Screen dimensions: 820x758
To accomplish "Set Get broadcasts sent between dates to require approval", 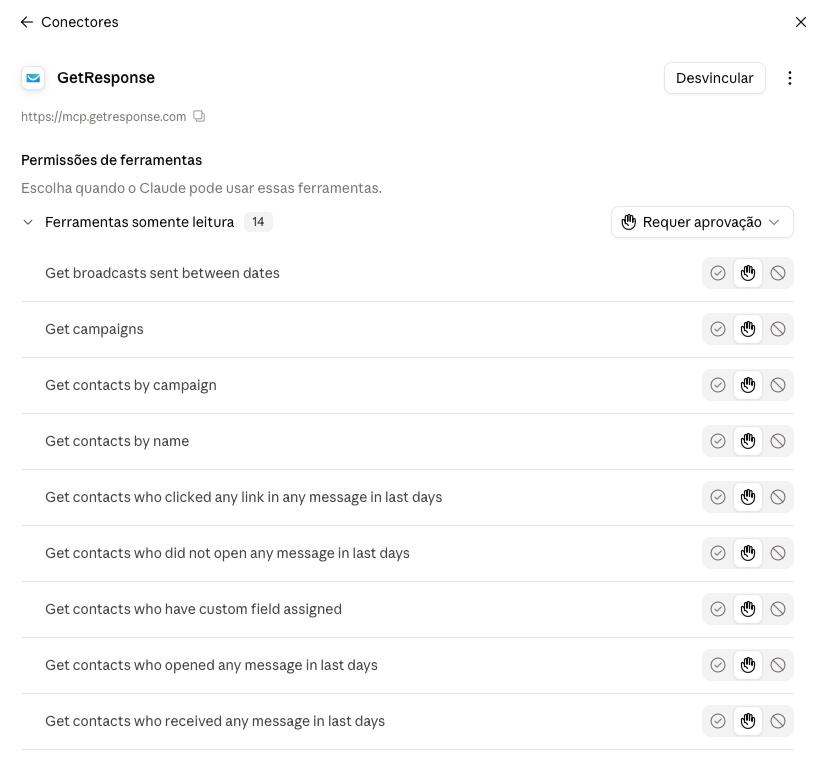I will point(748,273).
